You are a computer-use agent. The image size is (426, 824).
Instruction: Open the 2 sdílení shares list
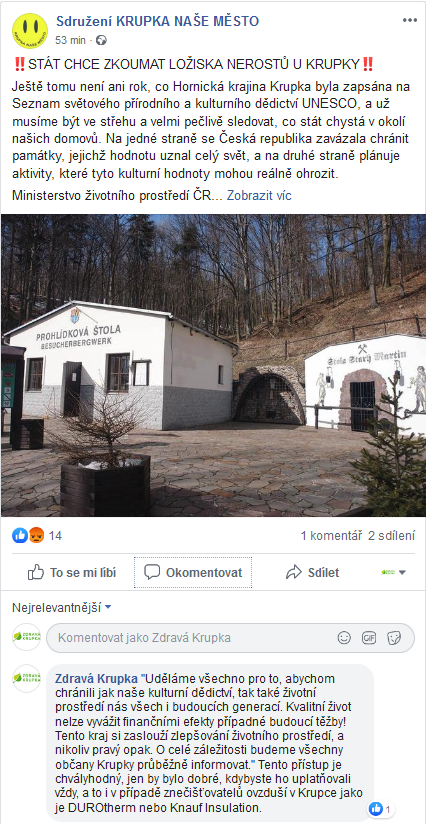tap(391, 536)
